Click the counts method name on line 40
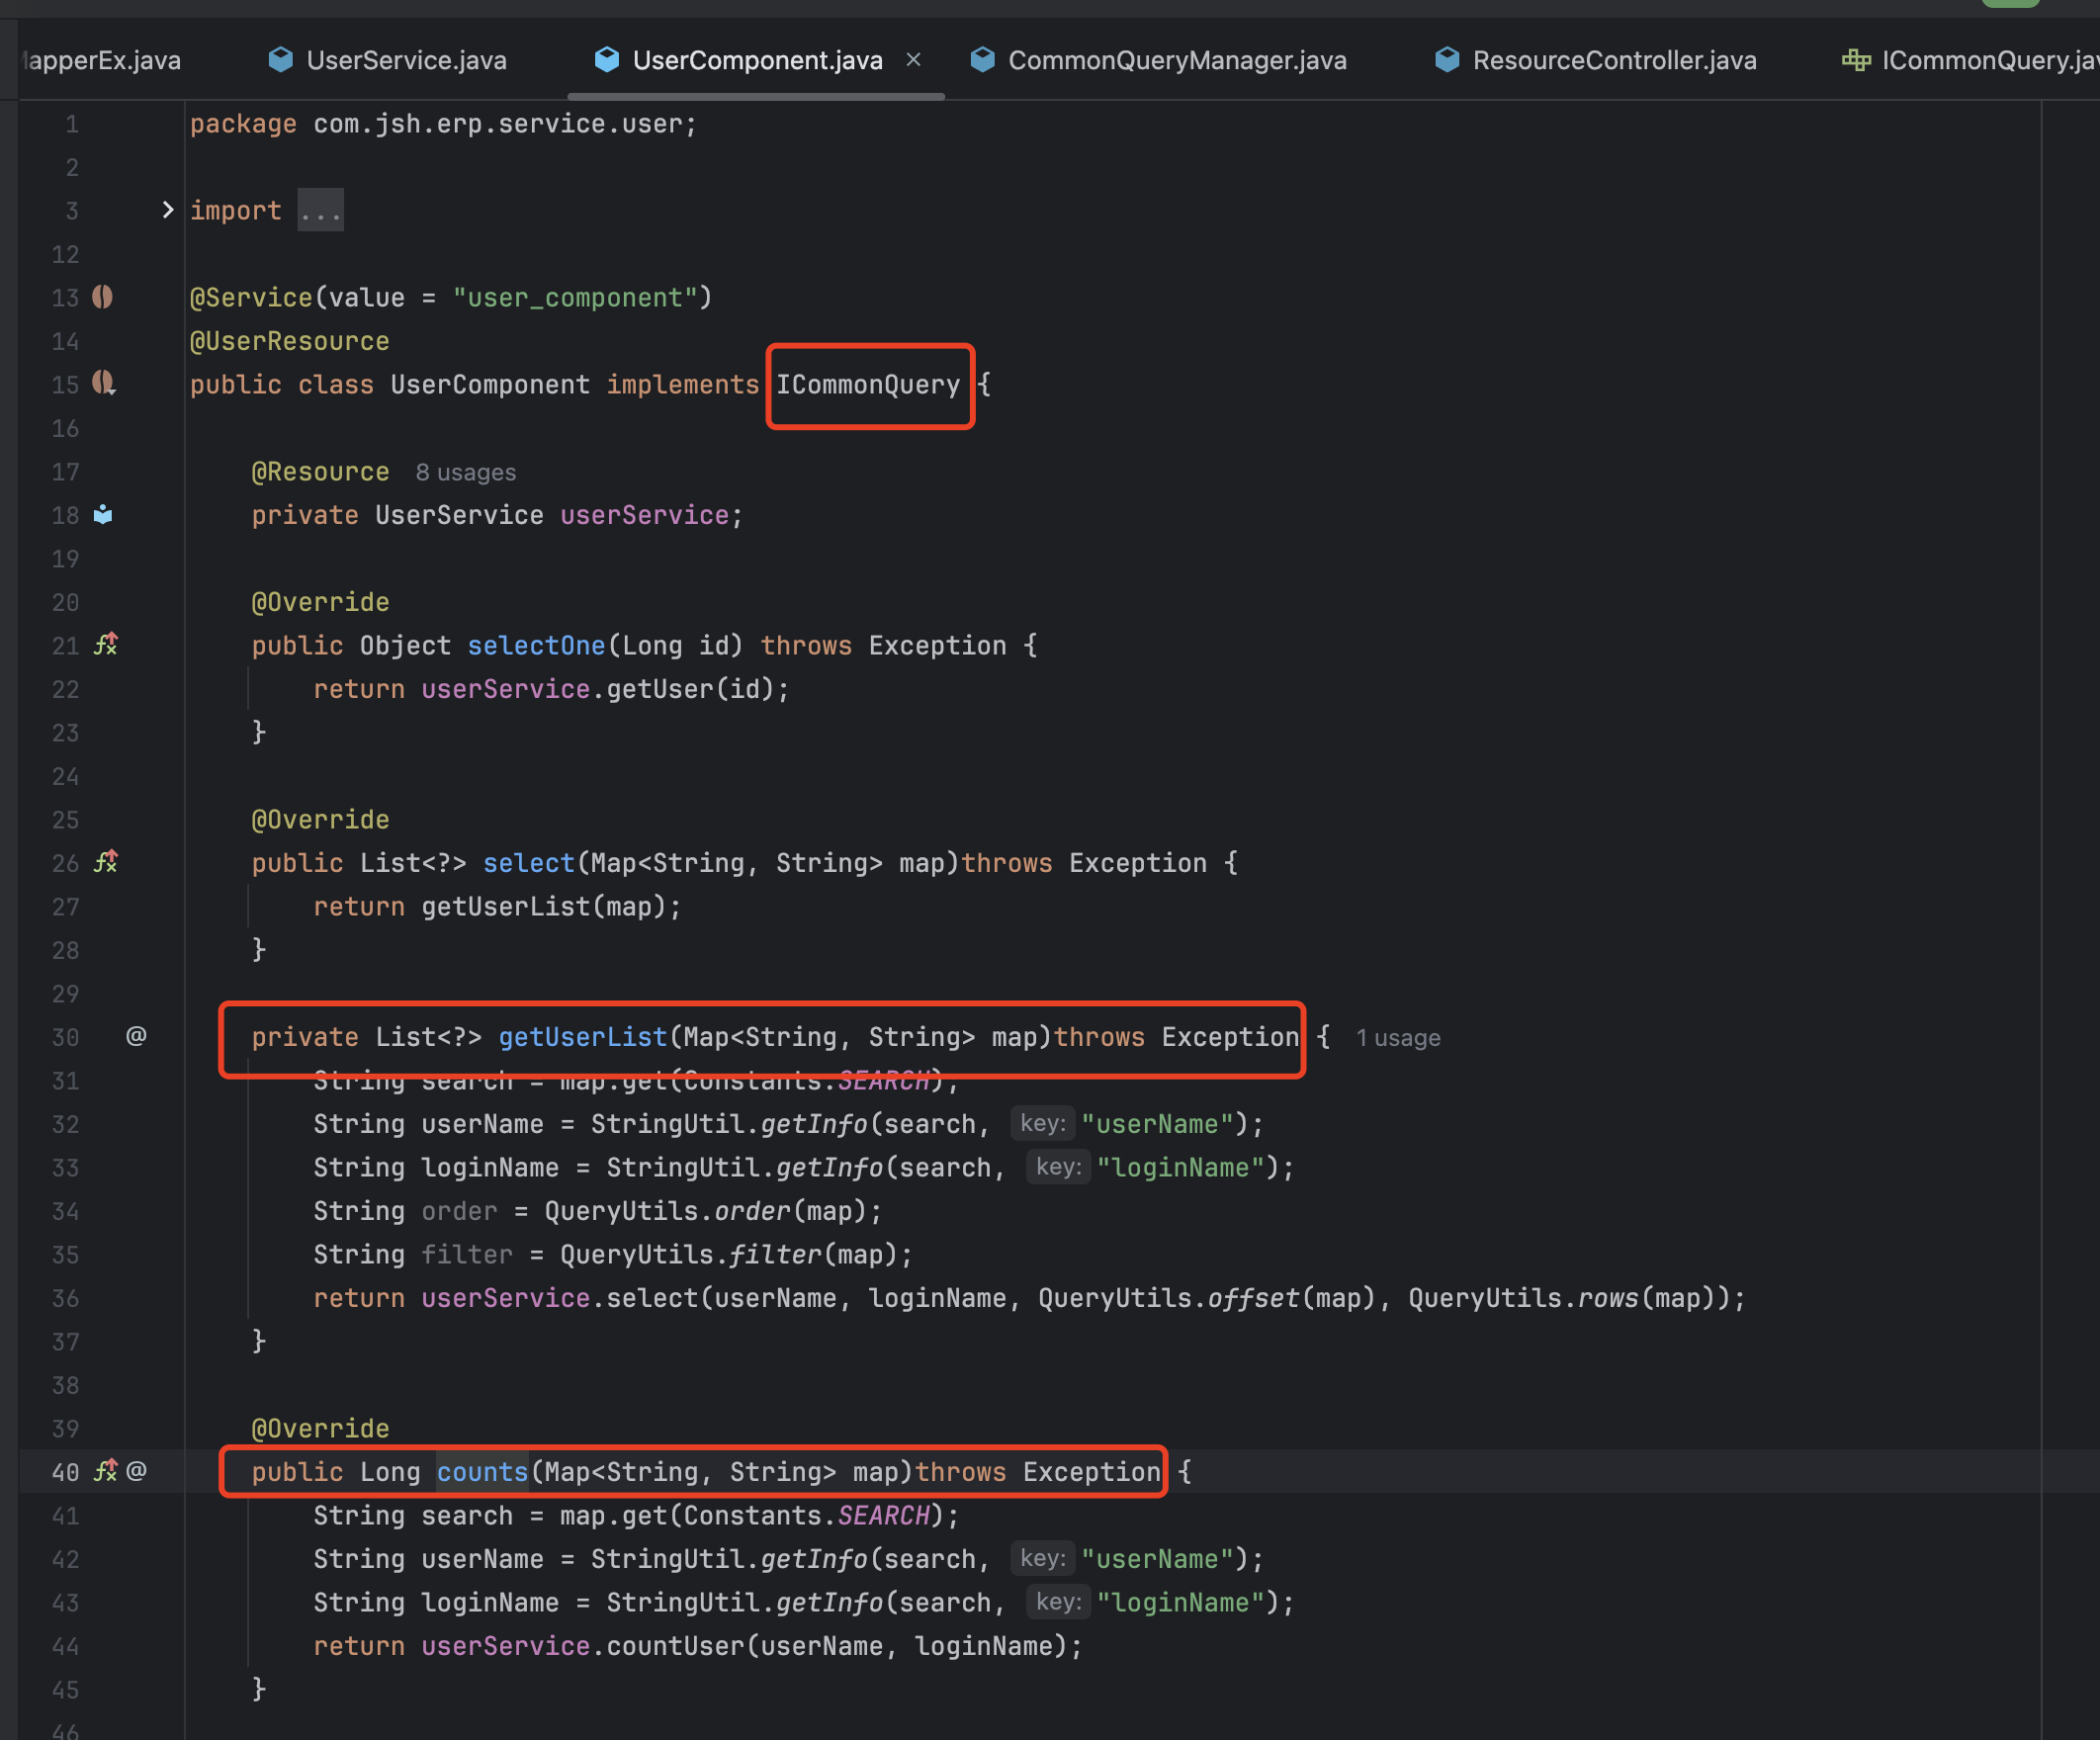The image size is (2100, 1740). coord(482,1472)
